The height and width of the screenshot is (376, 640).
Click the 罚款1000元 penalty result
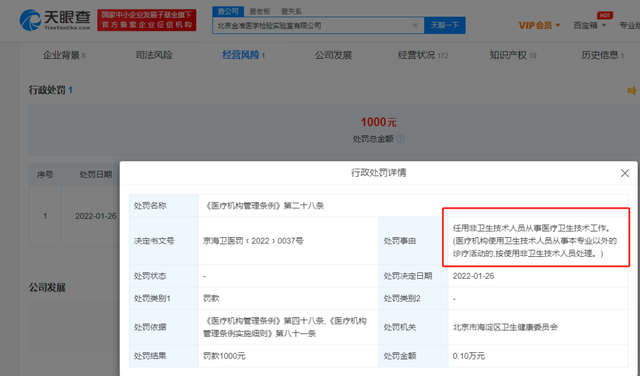click(x=224, y=356)
